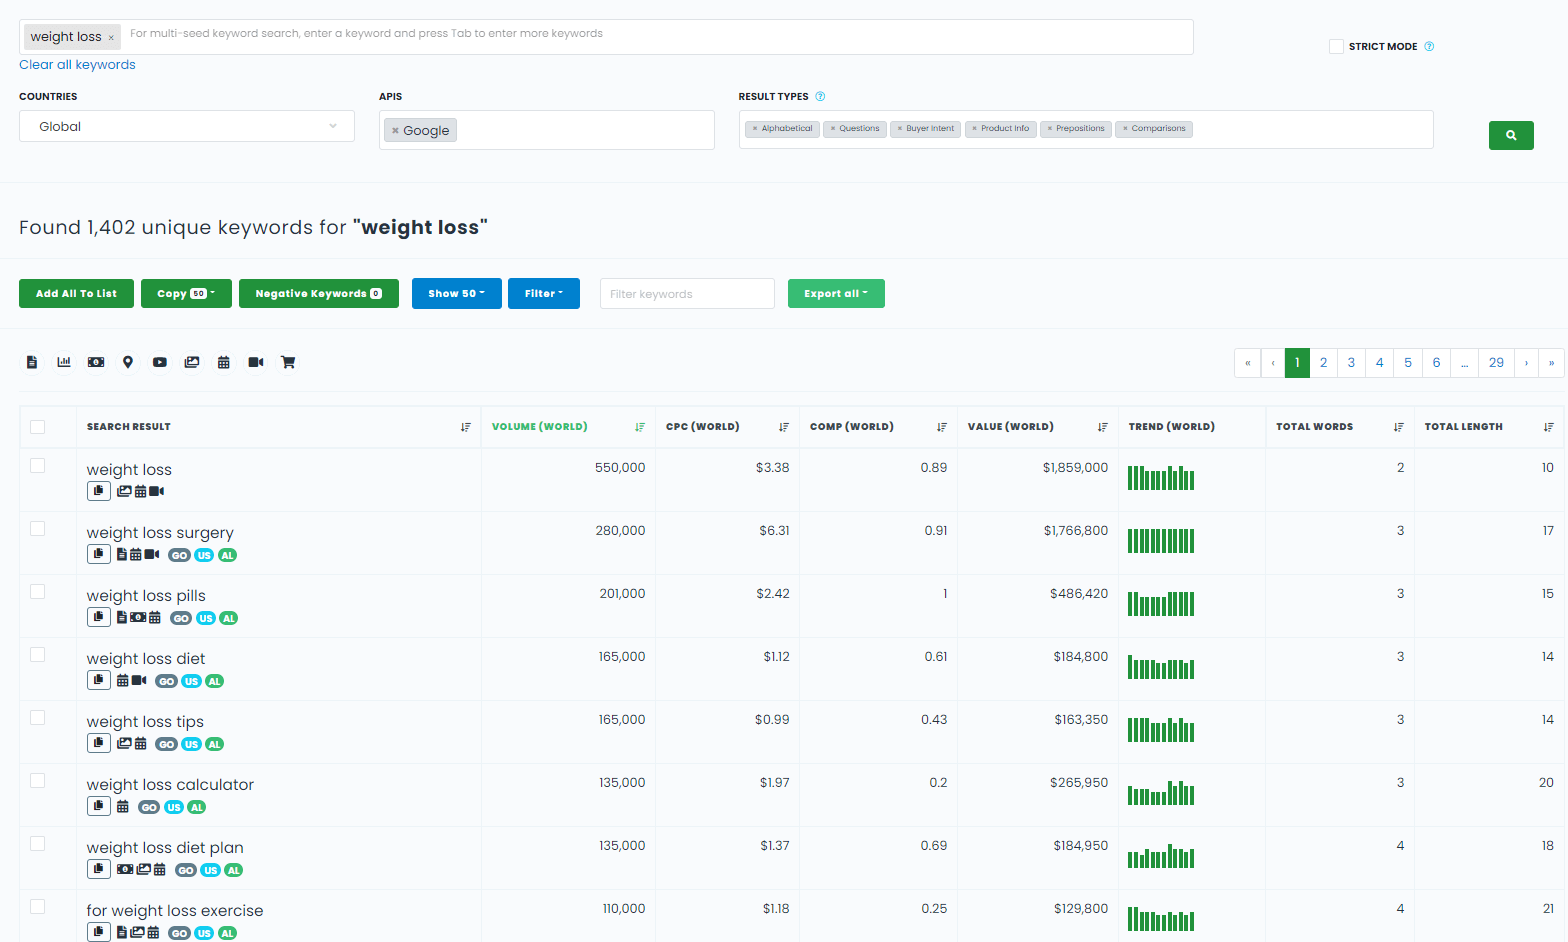Click the video camera icon in the toolbar
The height and width of the screenshot is (942, 1568).
256,362
